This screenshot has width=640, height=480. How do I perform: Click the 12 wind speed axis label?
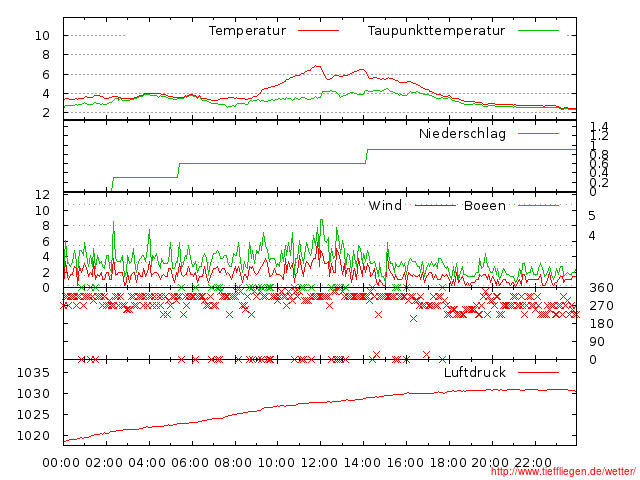[42, 195]
